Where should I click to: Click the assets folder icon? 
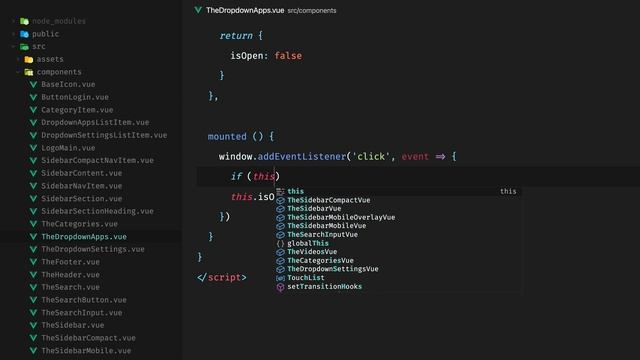tap(29, 60)
